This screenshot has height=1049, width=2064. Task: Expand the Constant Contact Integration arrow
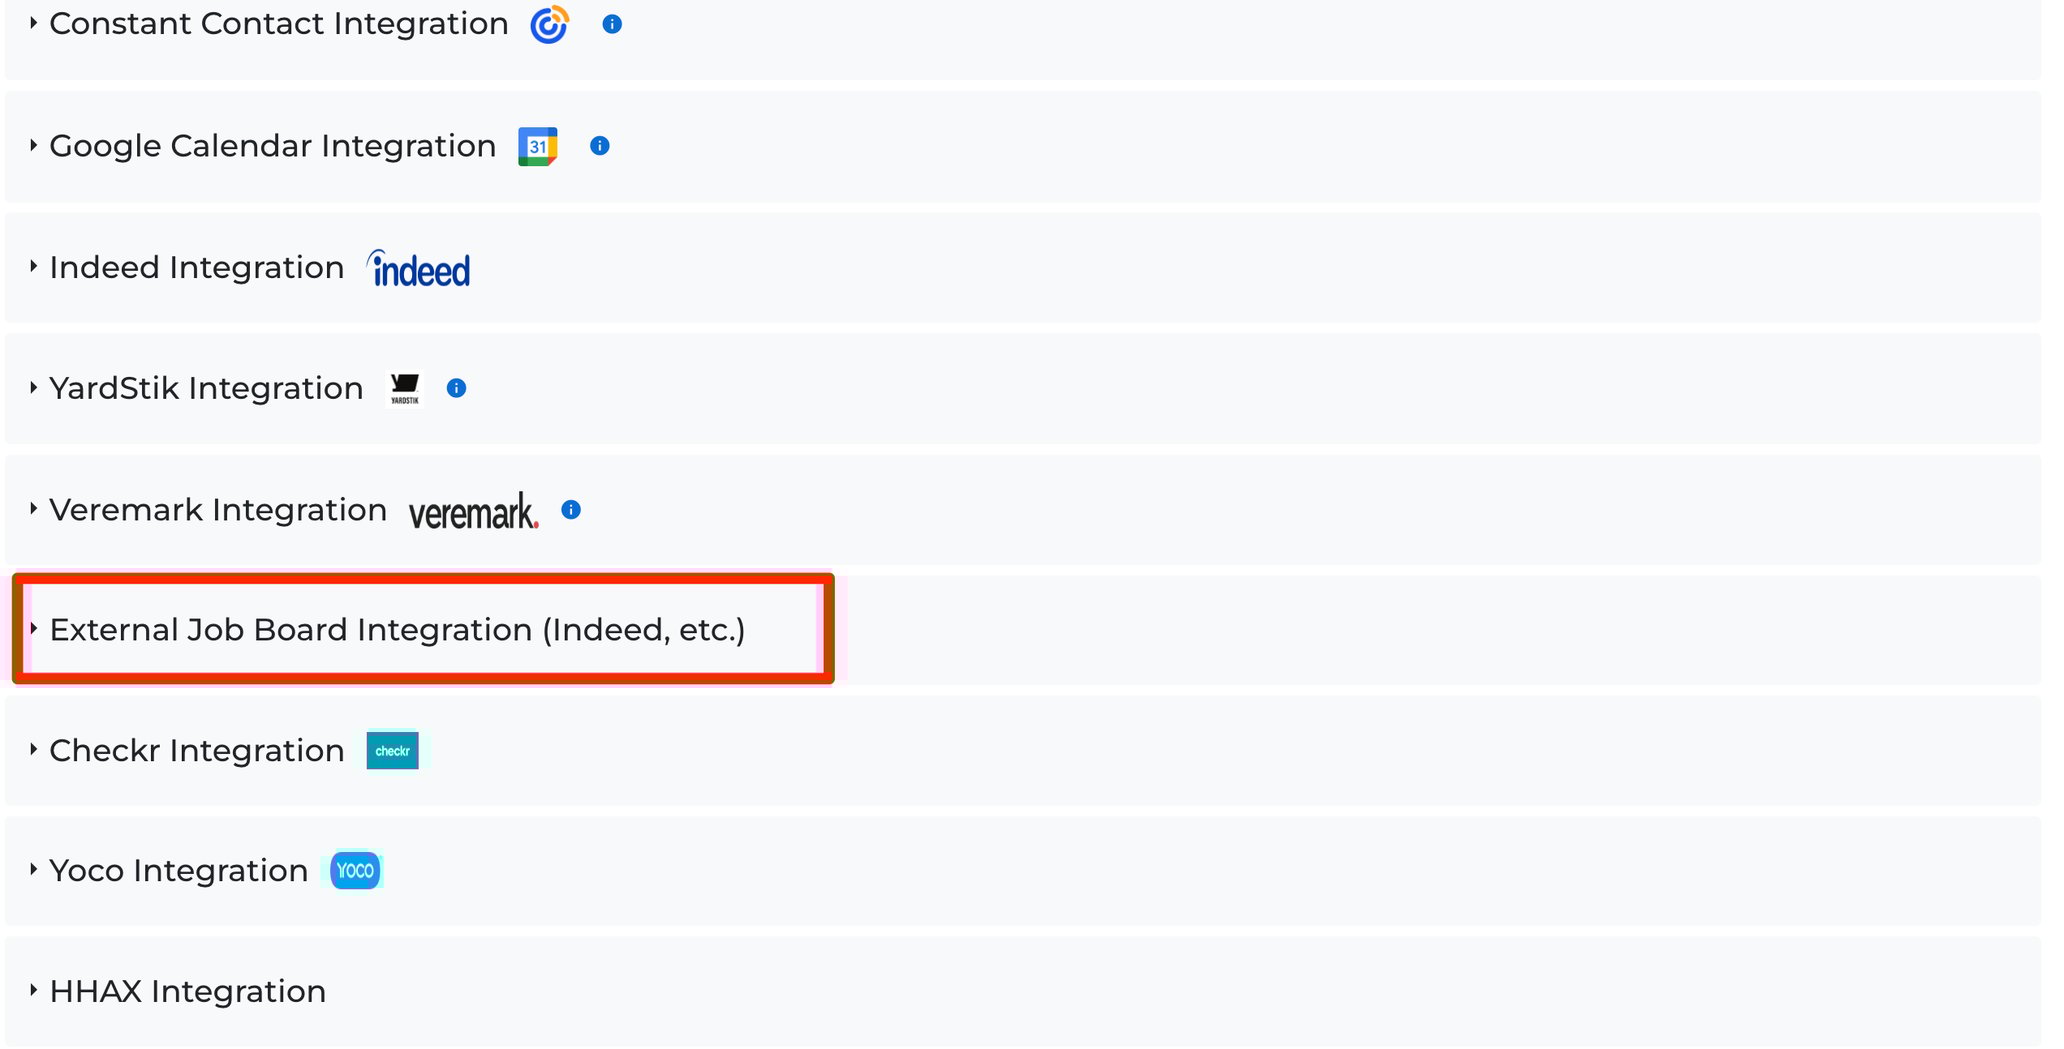(33, 22)
